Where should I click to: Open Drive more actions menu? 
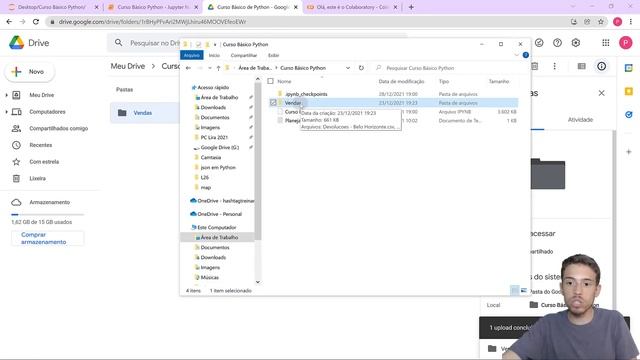point(554,66)
